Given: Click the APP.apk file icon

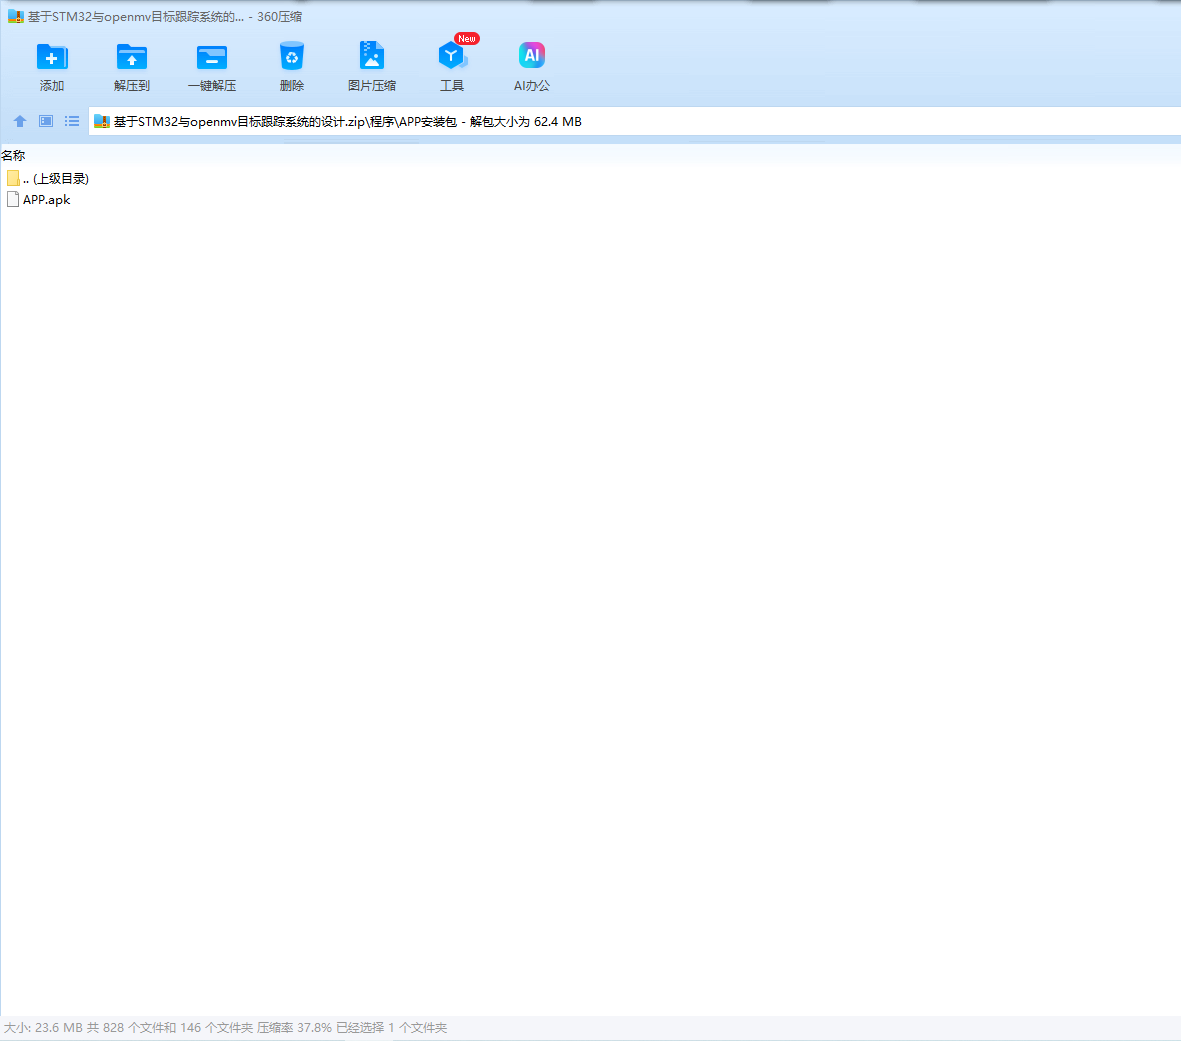Looking at the screenshot, I should click(13, 200).
